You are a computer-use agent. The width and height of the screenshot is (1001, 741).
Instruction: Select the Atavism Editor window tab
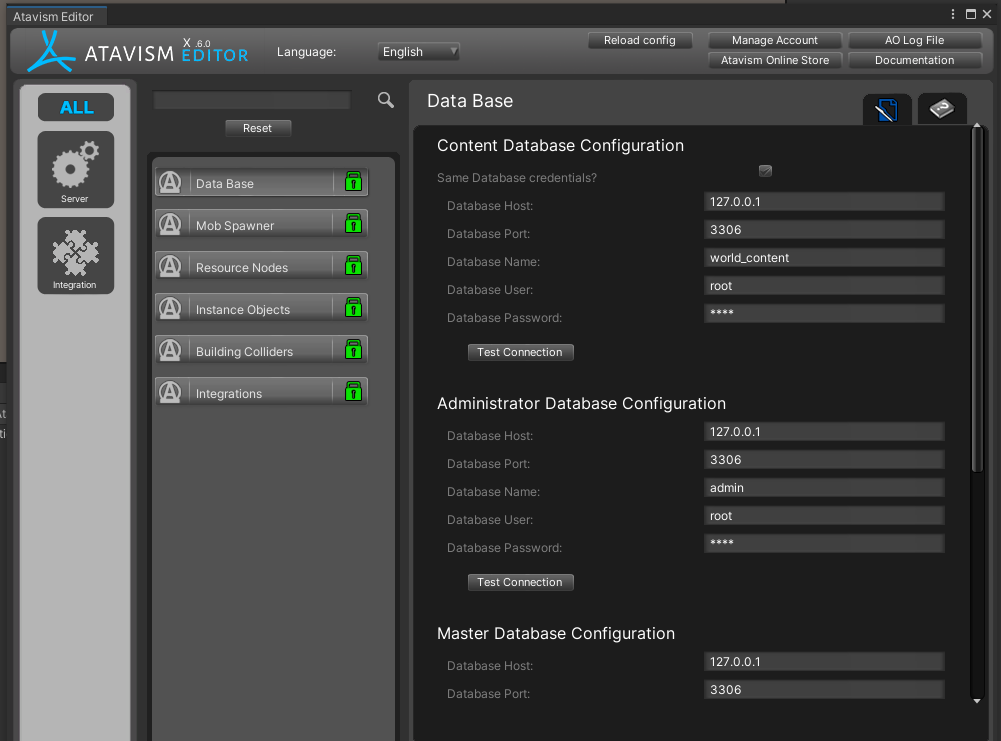pos(53,16)
